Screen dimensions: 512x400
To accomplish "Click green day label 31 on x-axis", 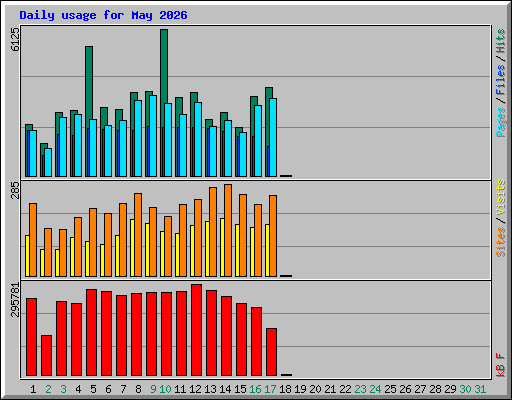I will click(480, 389).
